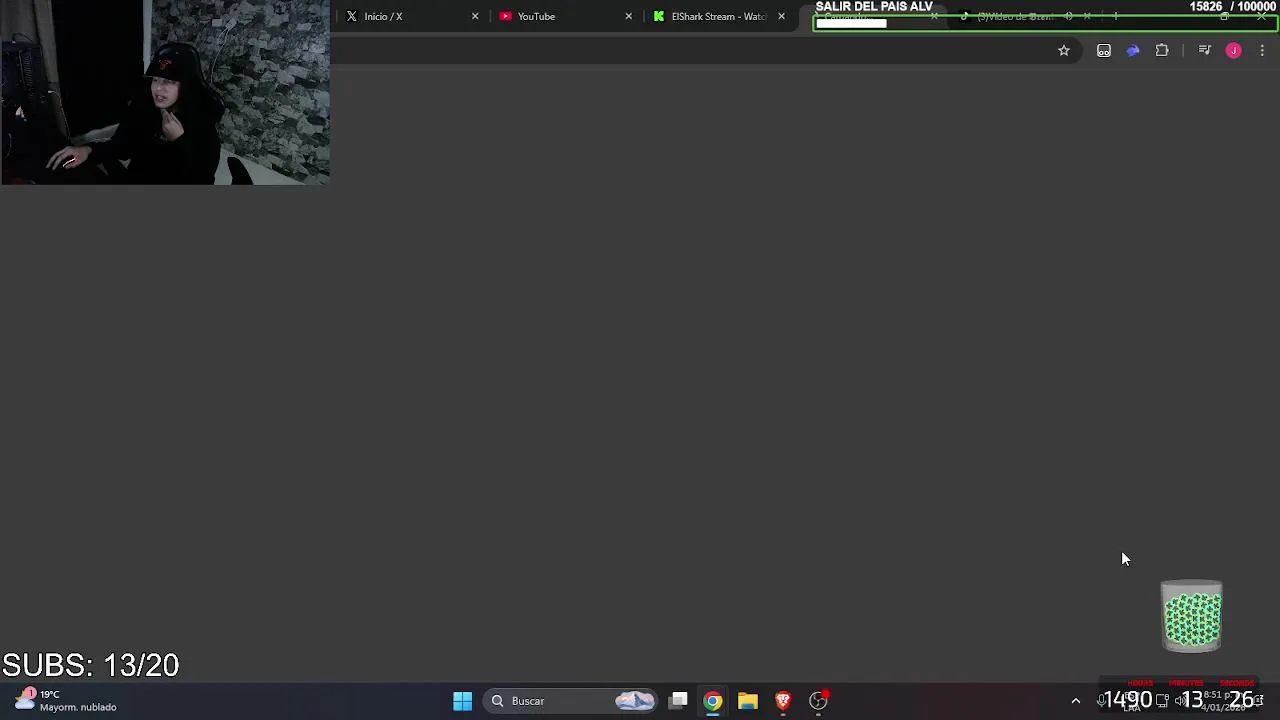Close the Inicio / X tab

click(475, 16)
